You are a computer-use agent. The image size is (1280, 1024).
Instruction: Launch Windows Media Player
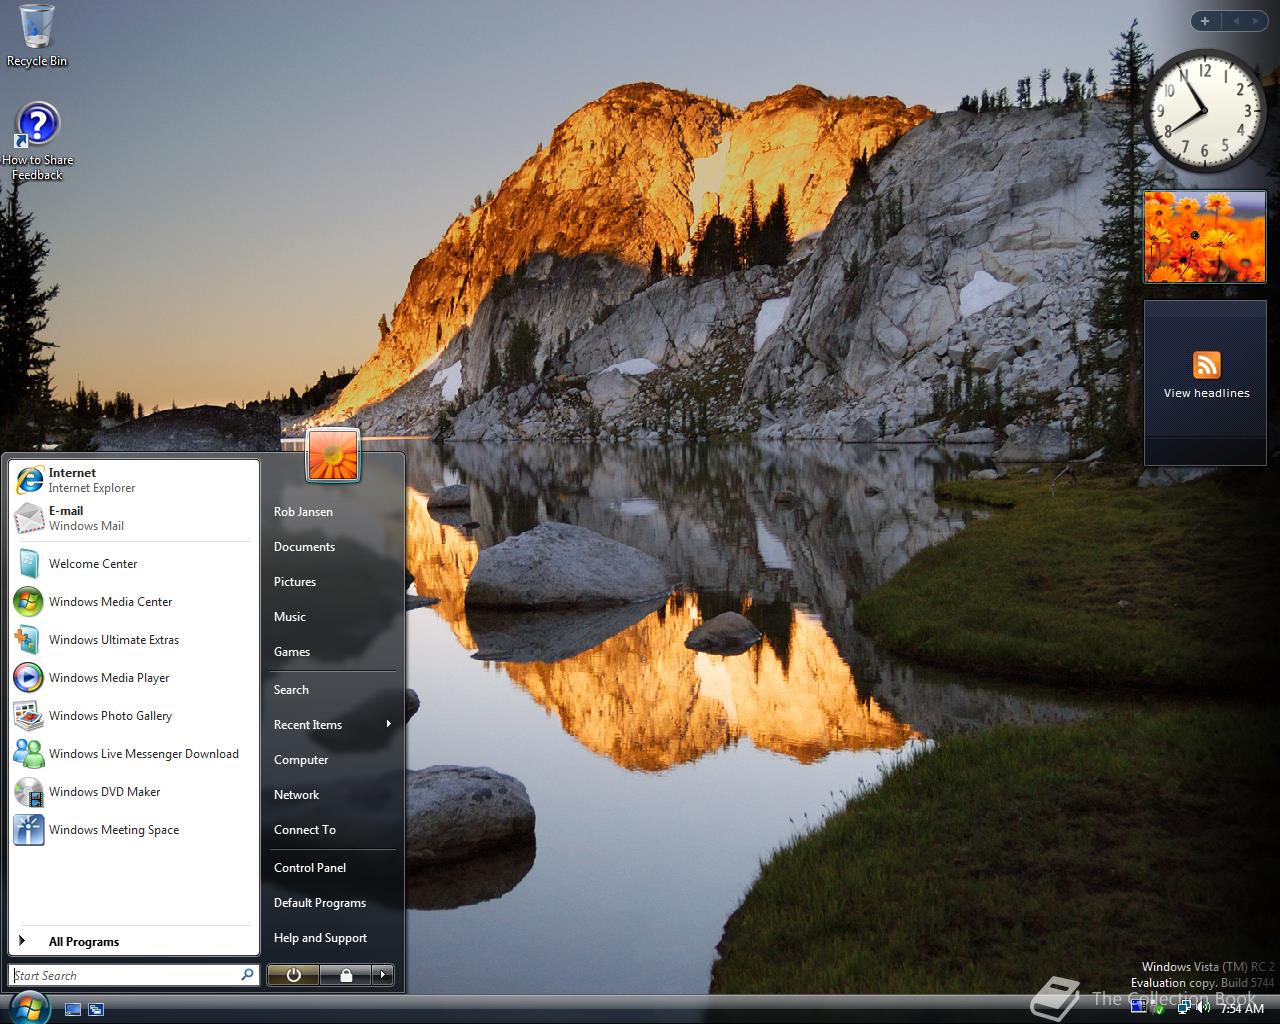point(134,678)
